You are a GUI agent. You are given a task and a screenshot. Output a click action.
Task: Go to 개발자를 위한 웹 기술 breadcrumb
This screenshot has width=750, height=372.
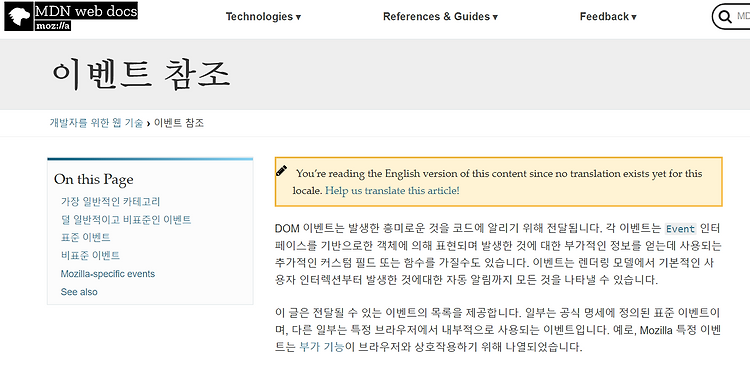(x=96, y=123)
